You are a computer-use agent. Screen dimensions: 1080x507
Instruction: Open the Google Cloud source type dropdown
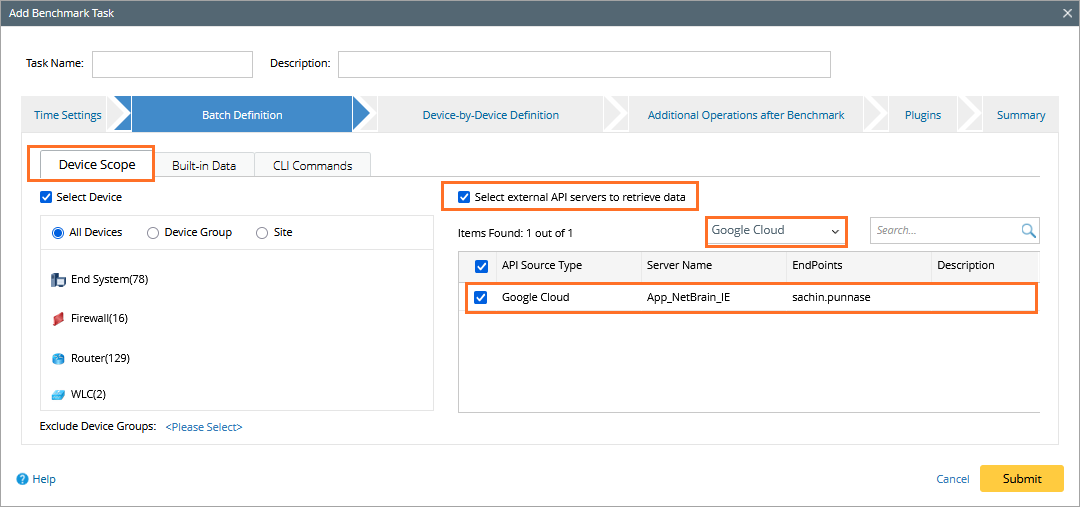click(x=776, y=231)
